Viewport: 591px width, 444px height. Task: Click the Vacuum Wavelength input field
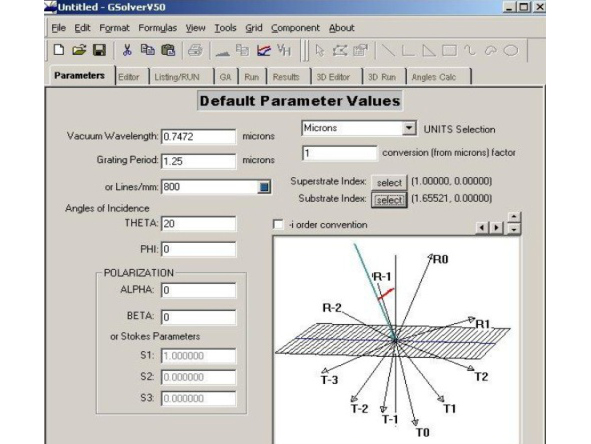(198, 136)
